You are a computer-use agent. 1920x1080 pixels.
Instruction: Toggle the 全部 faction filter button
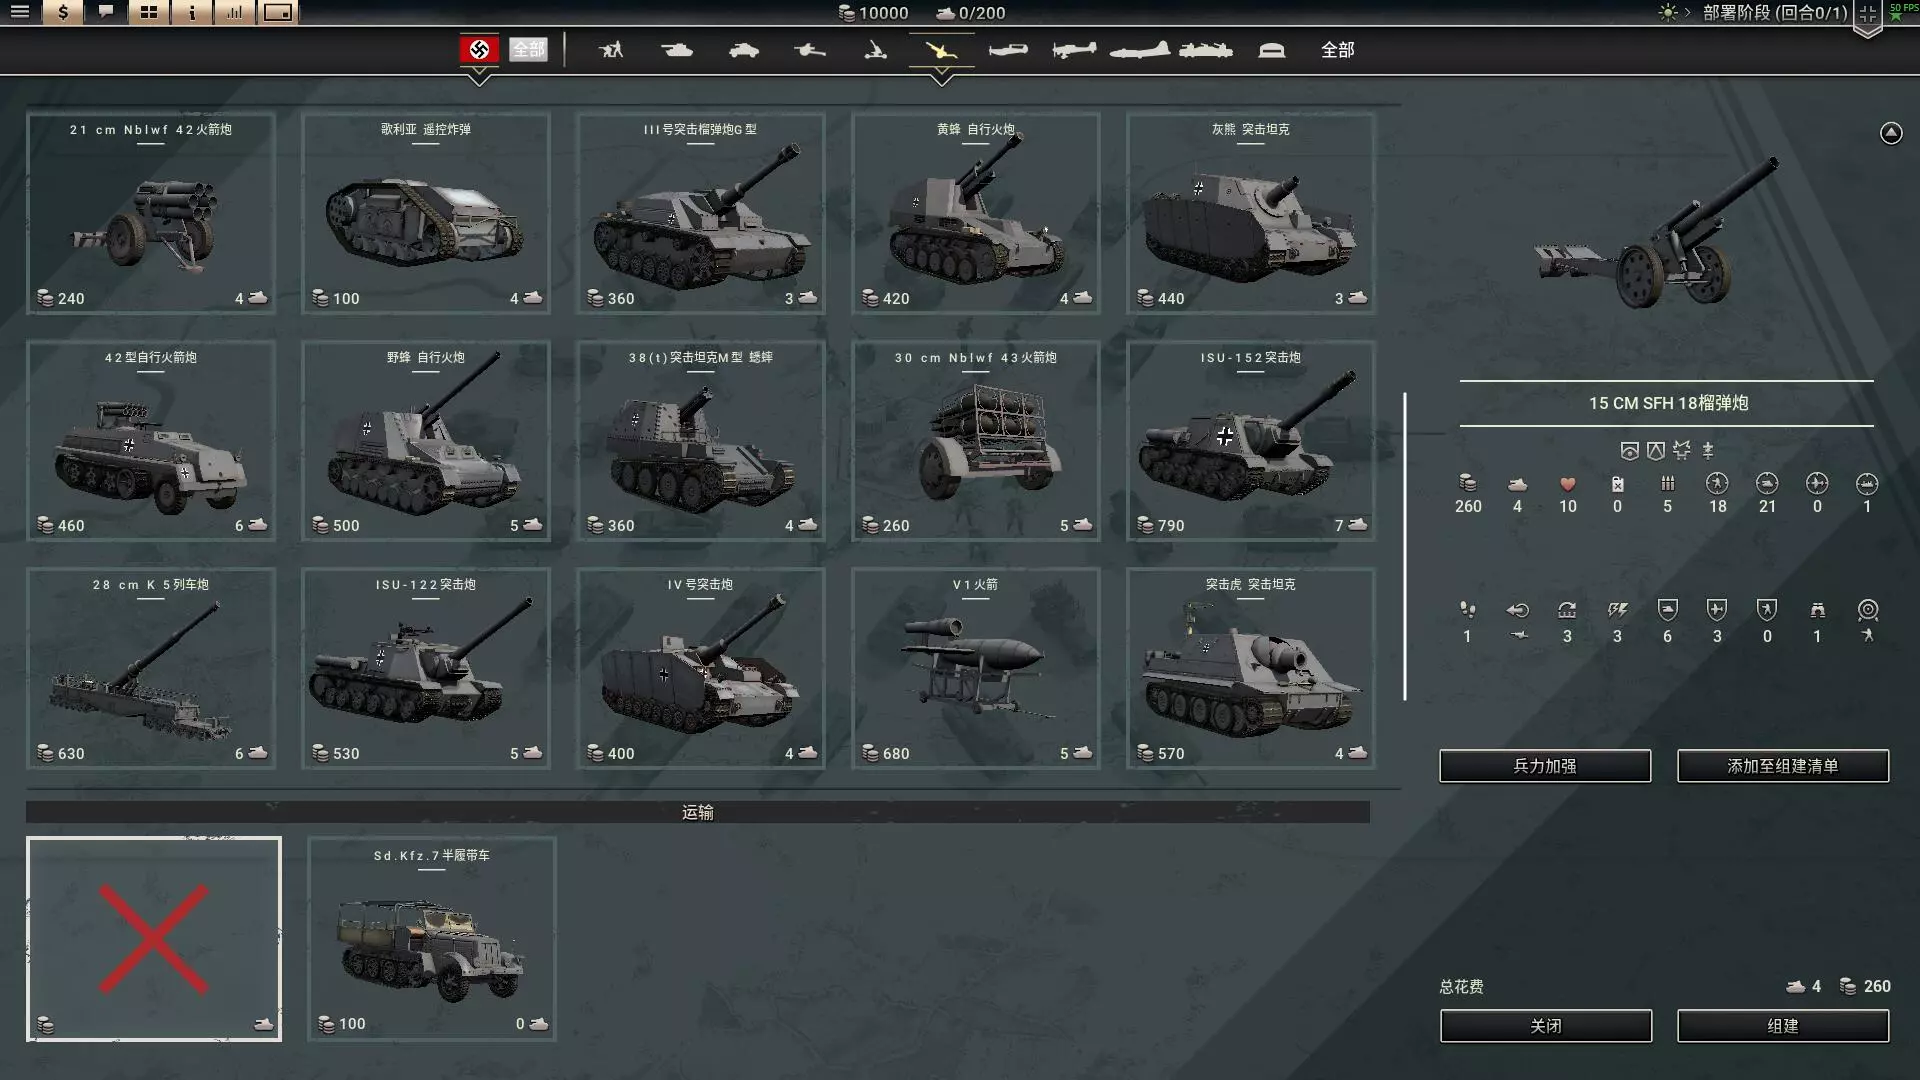[528, 49]
